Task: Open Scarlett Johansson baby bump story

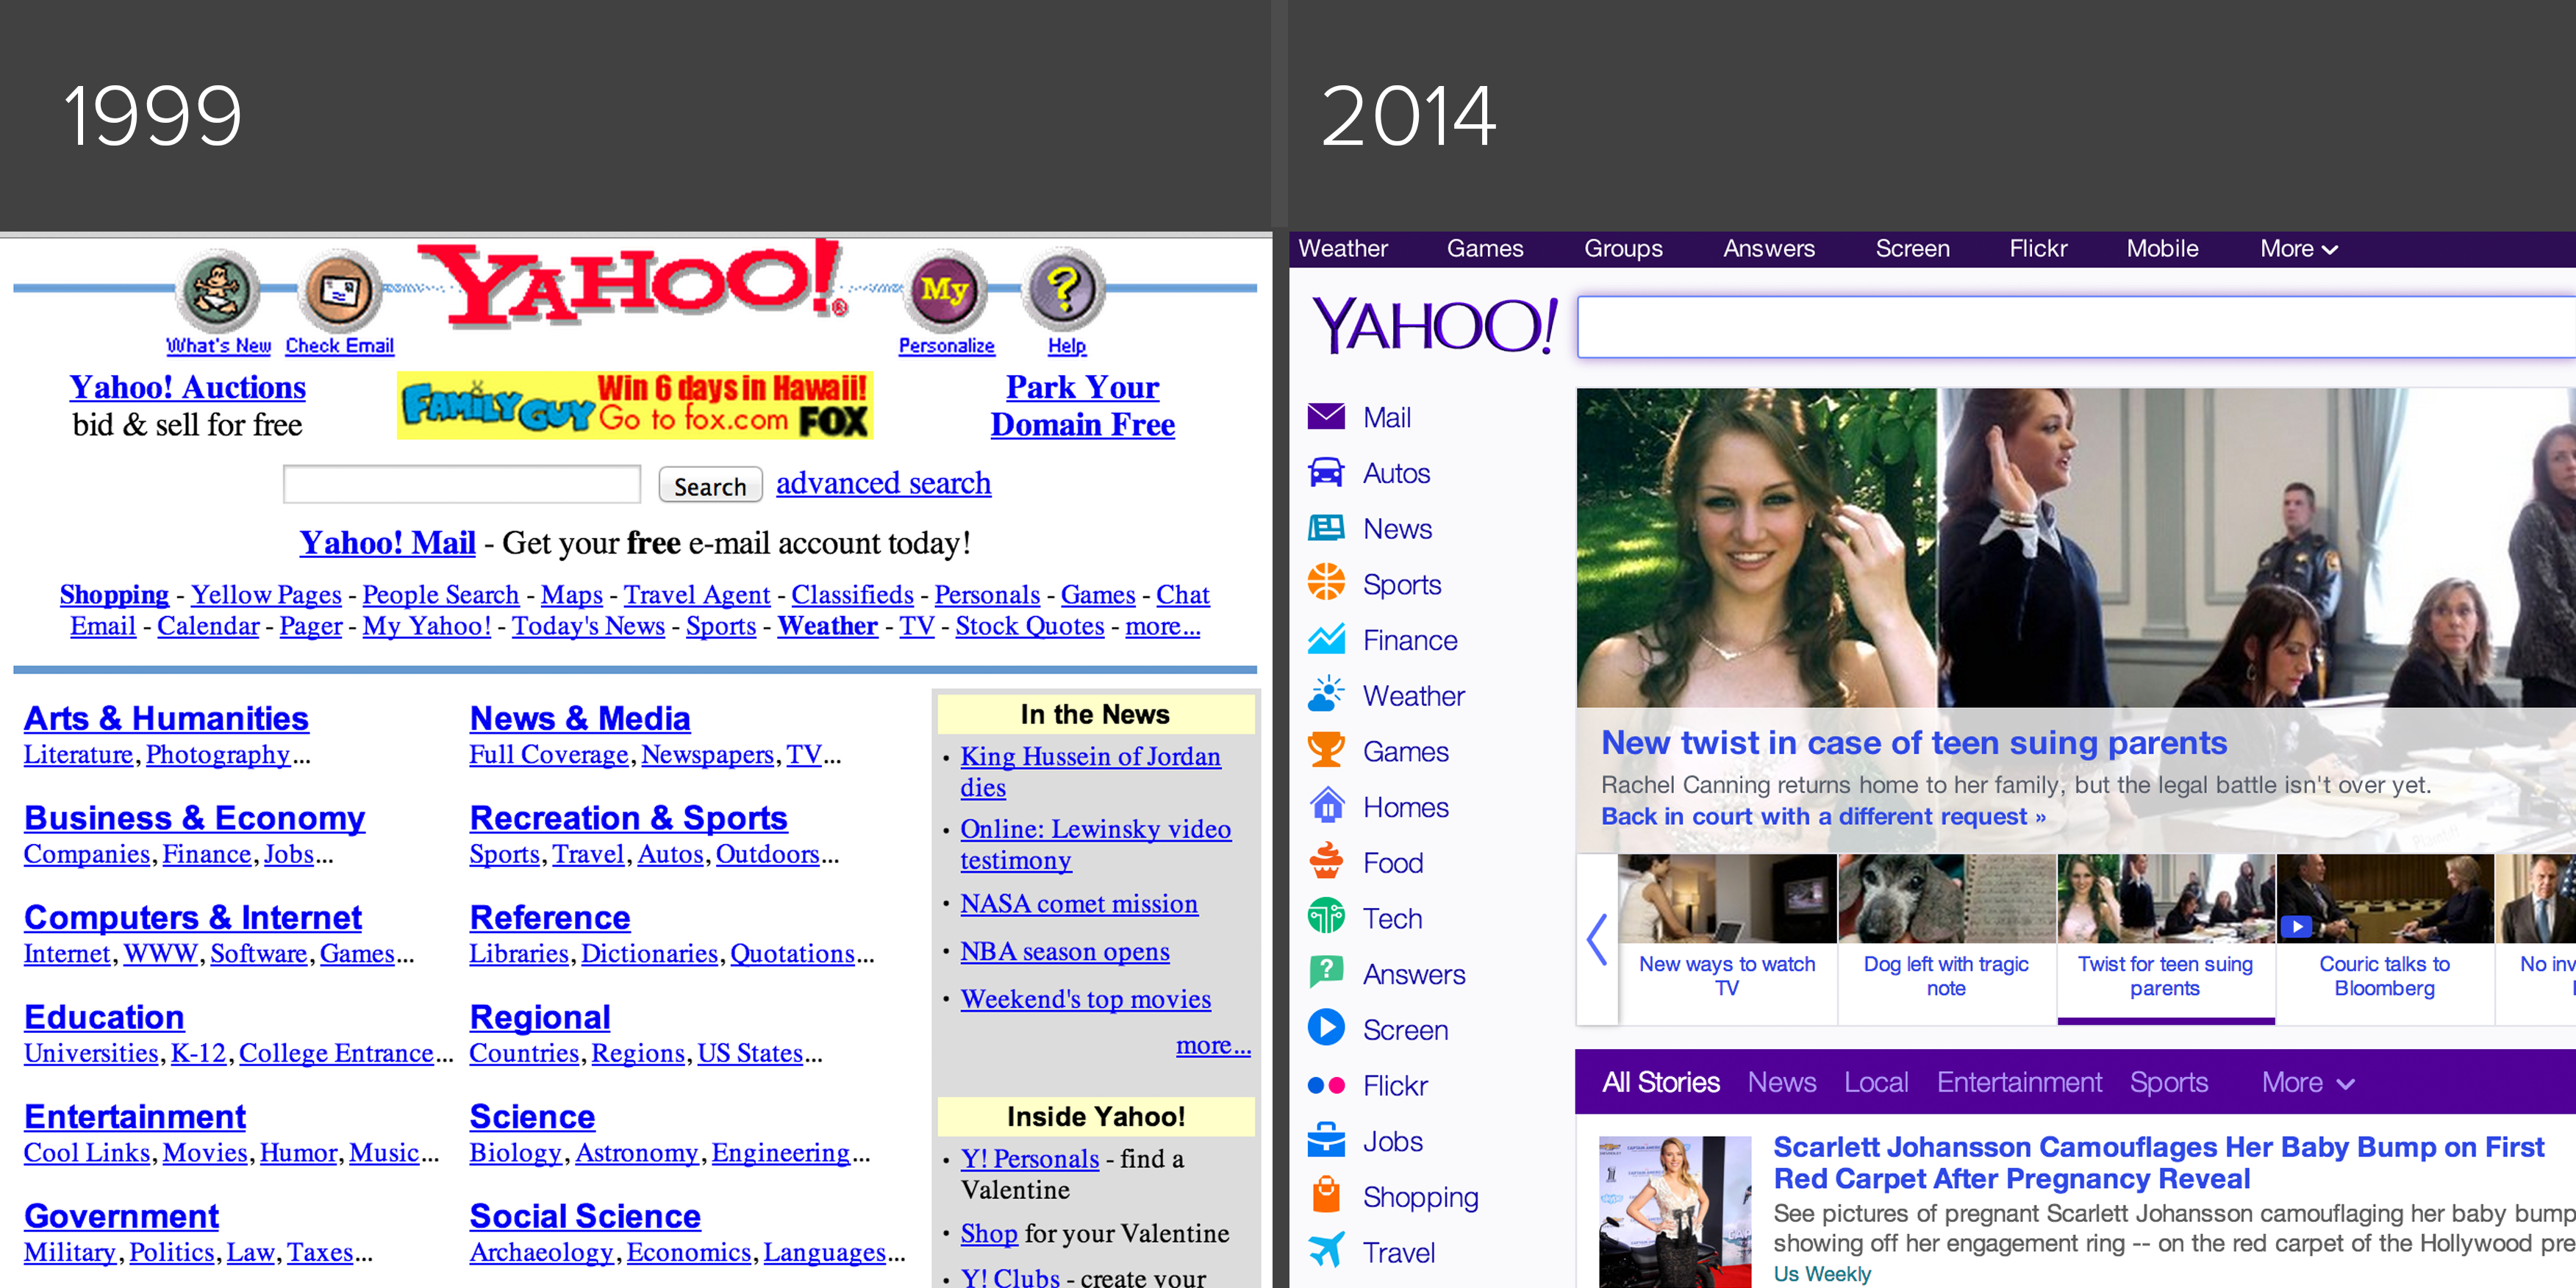Action: [x=2158, y=1162]
